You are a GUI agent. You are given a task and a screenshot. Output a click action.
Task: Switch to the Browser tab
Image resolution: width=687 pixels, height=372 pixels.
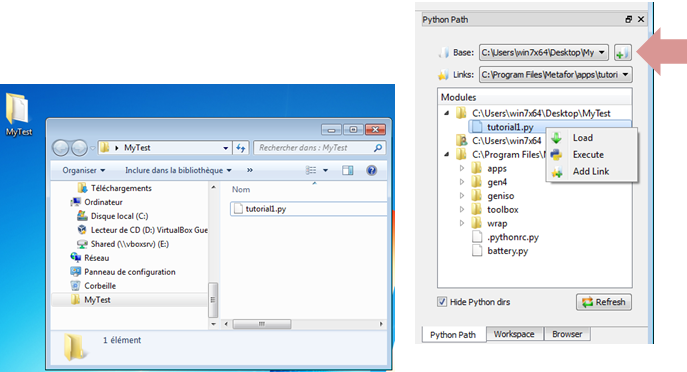click(x=567, y=334)
